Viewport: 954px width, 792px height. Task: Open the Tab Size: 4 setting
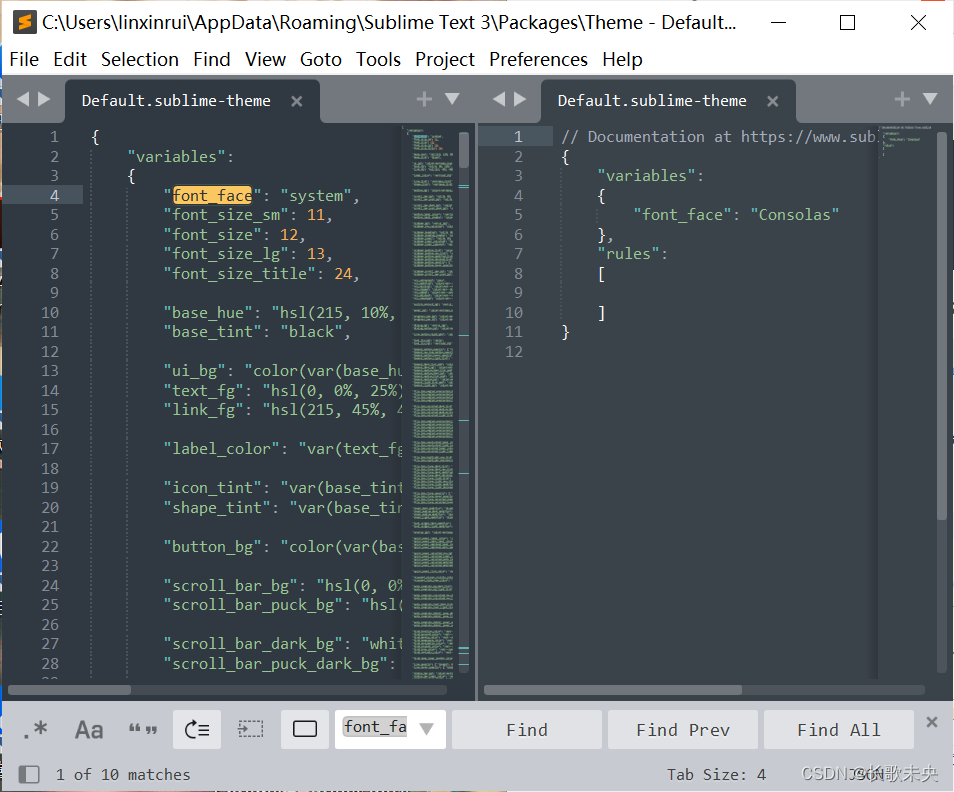pyautogui.click(x=716, y=774)
